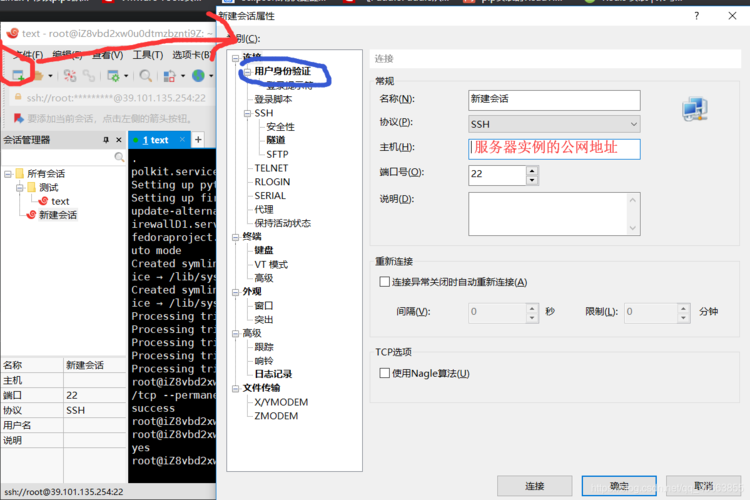
Task: Collapse the 高级 node in category tree
Action: tap(235, 333)
